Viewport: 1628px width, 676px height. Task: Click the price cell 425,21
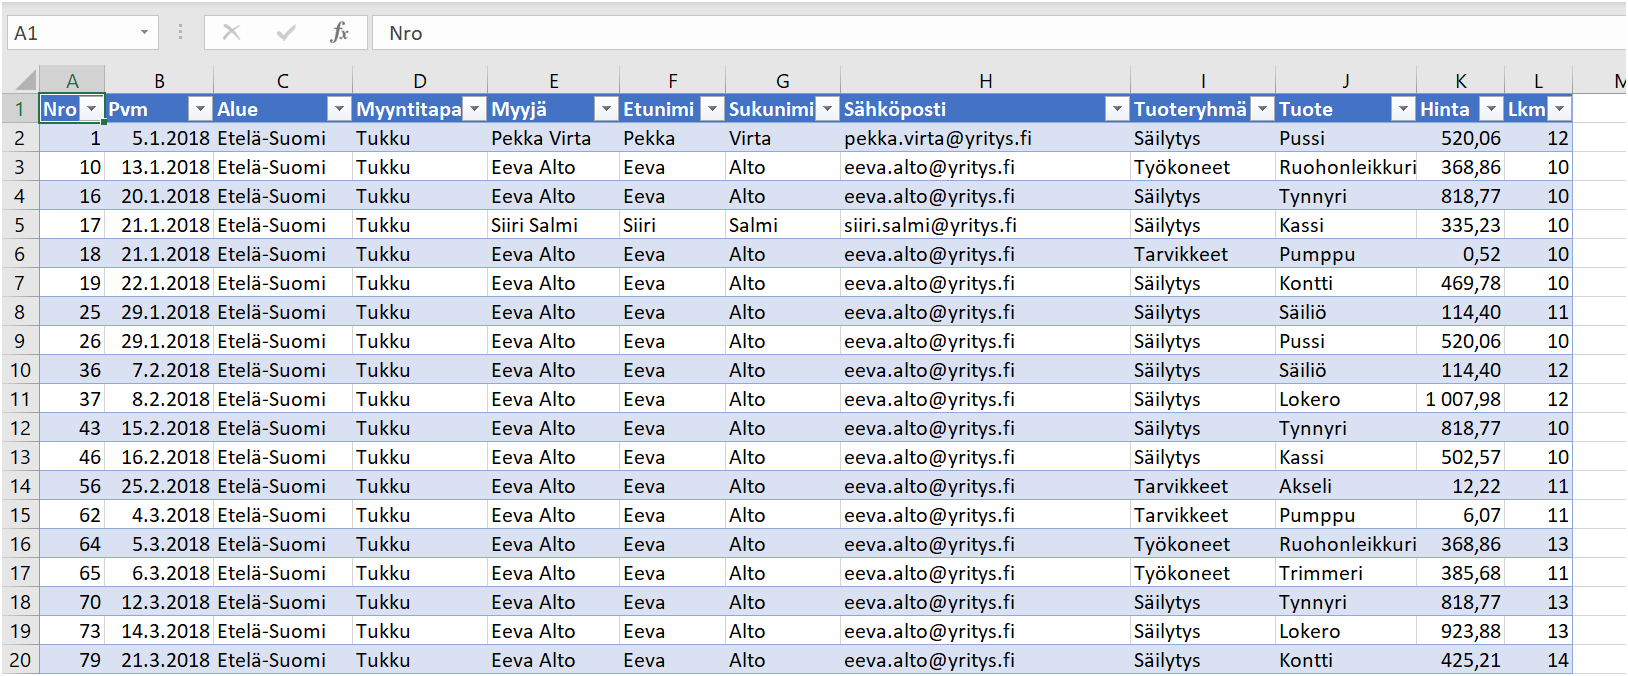1460,660
